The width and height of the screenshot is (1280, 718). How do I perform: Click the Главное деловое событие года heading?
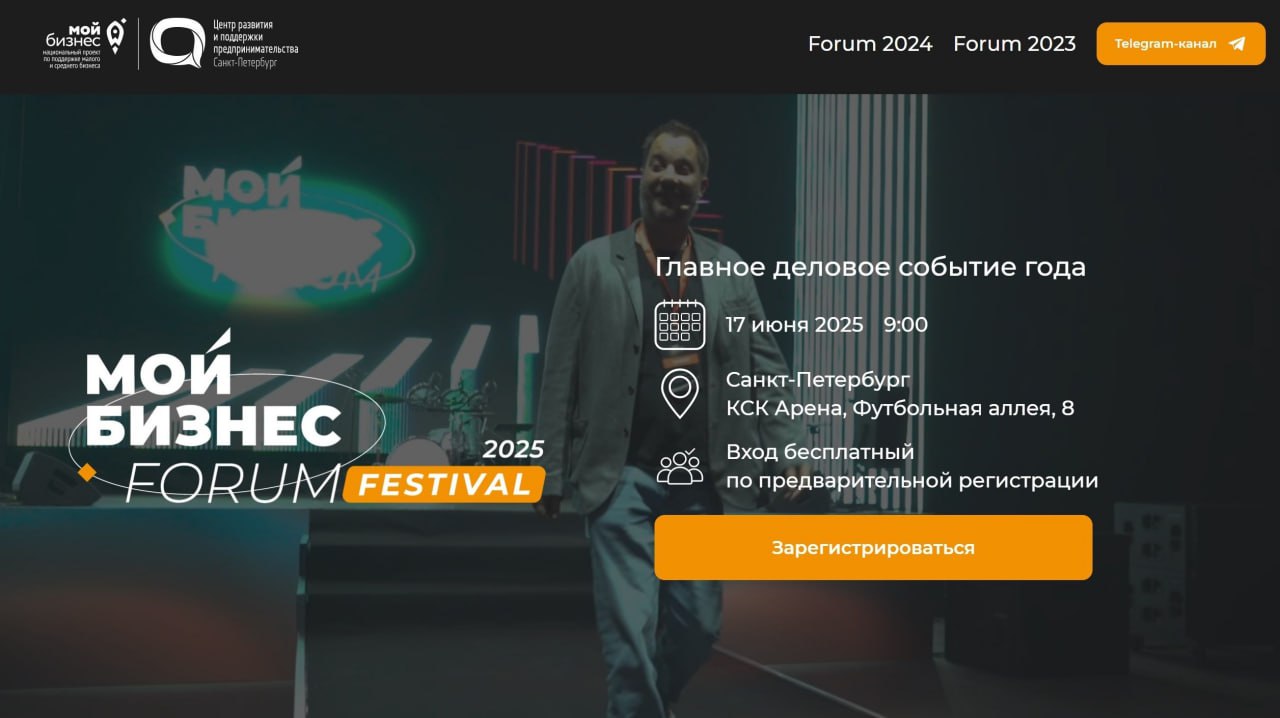click(x=870, y=267)
